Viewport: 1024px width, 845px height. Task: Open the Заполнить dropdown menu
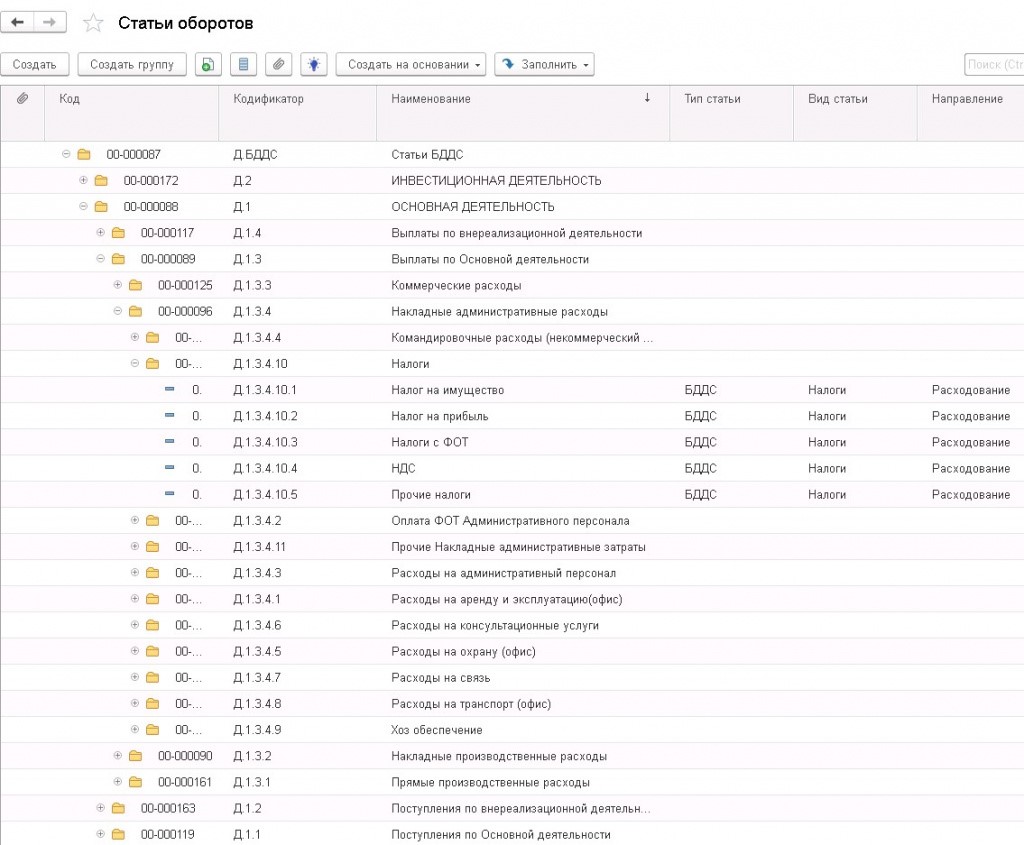(x=544, y=65)
